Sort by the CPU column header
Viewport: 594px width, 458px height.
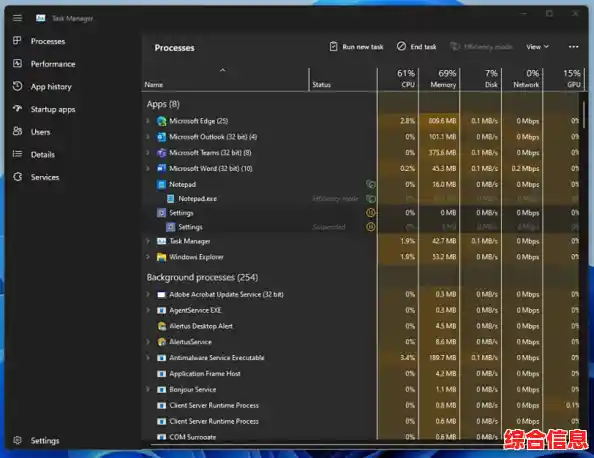click(x=398, y=79)
